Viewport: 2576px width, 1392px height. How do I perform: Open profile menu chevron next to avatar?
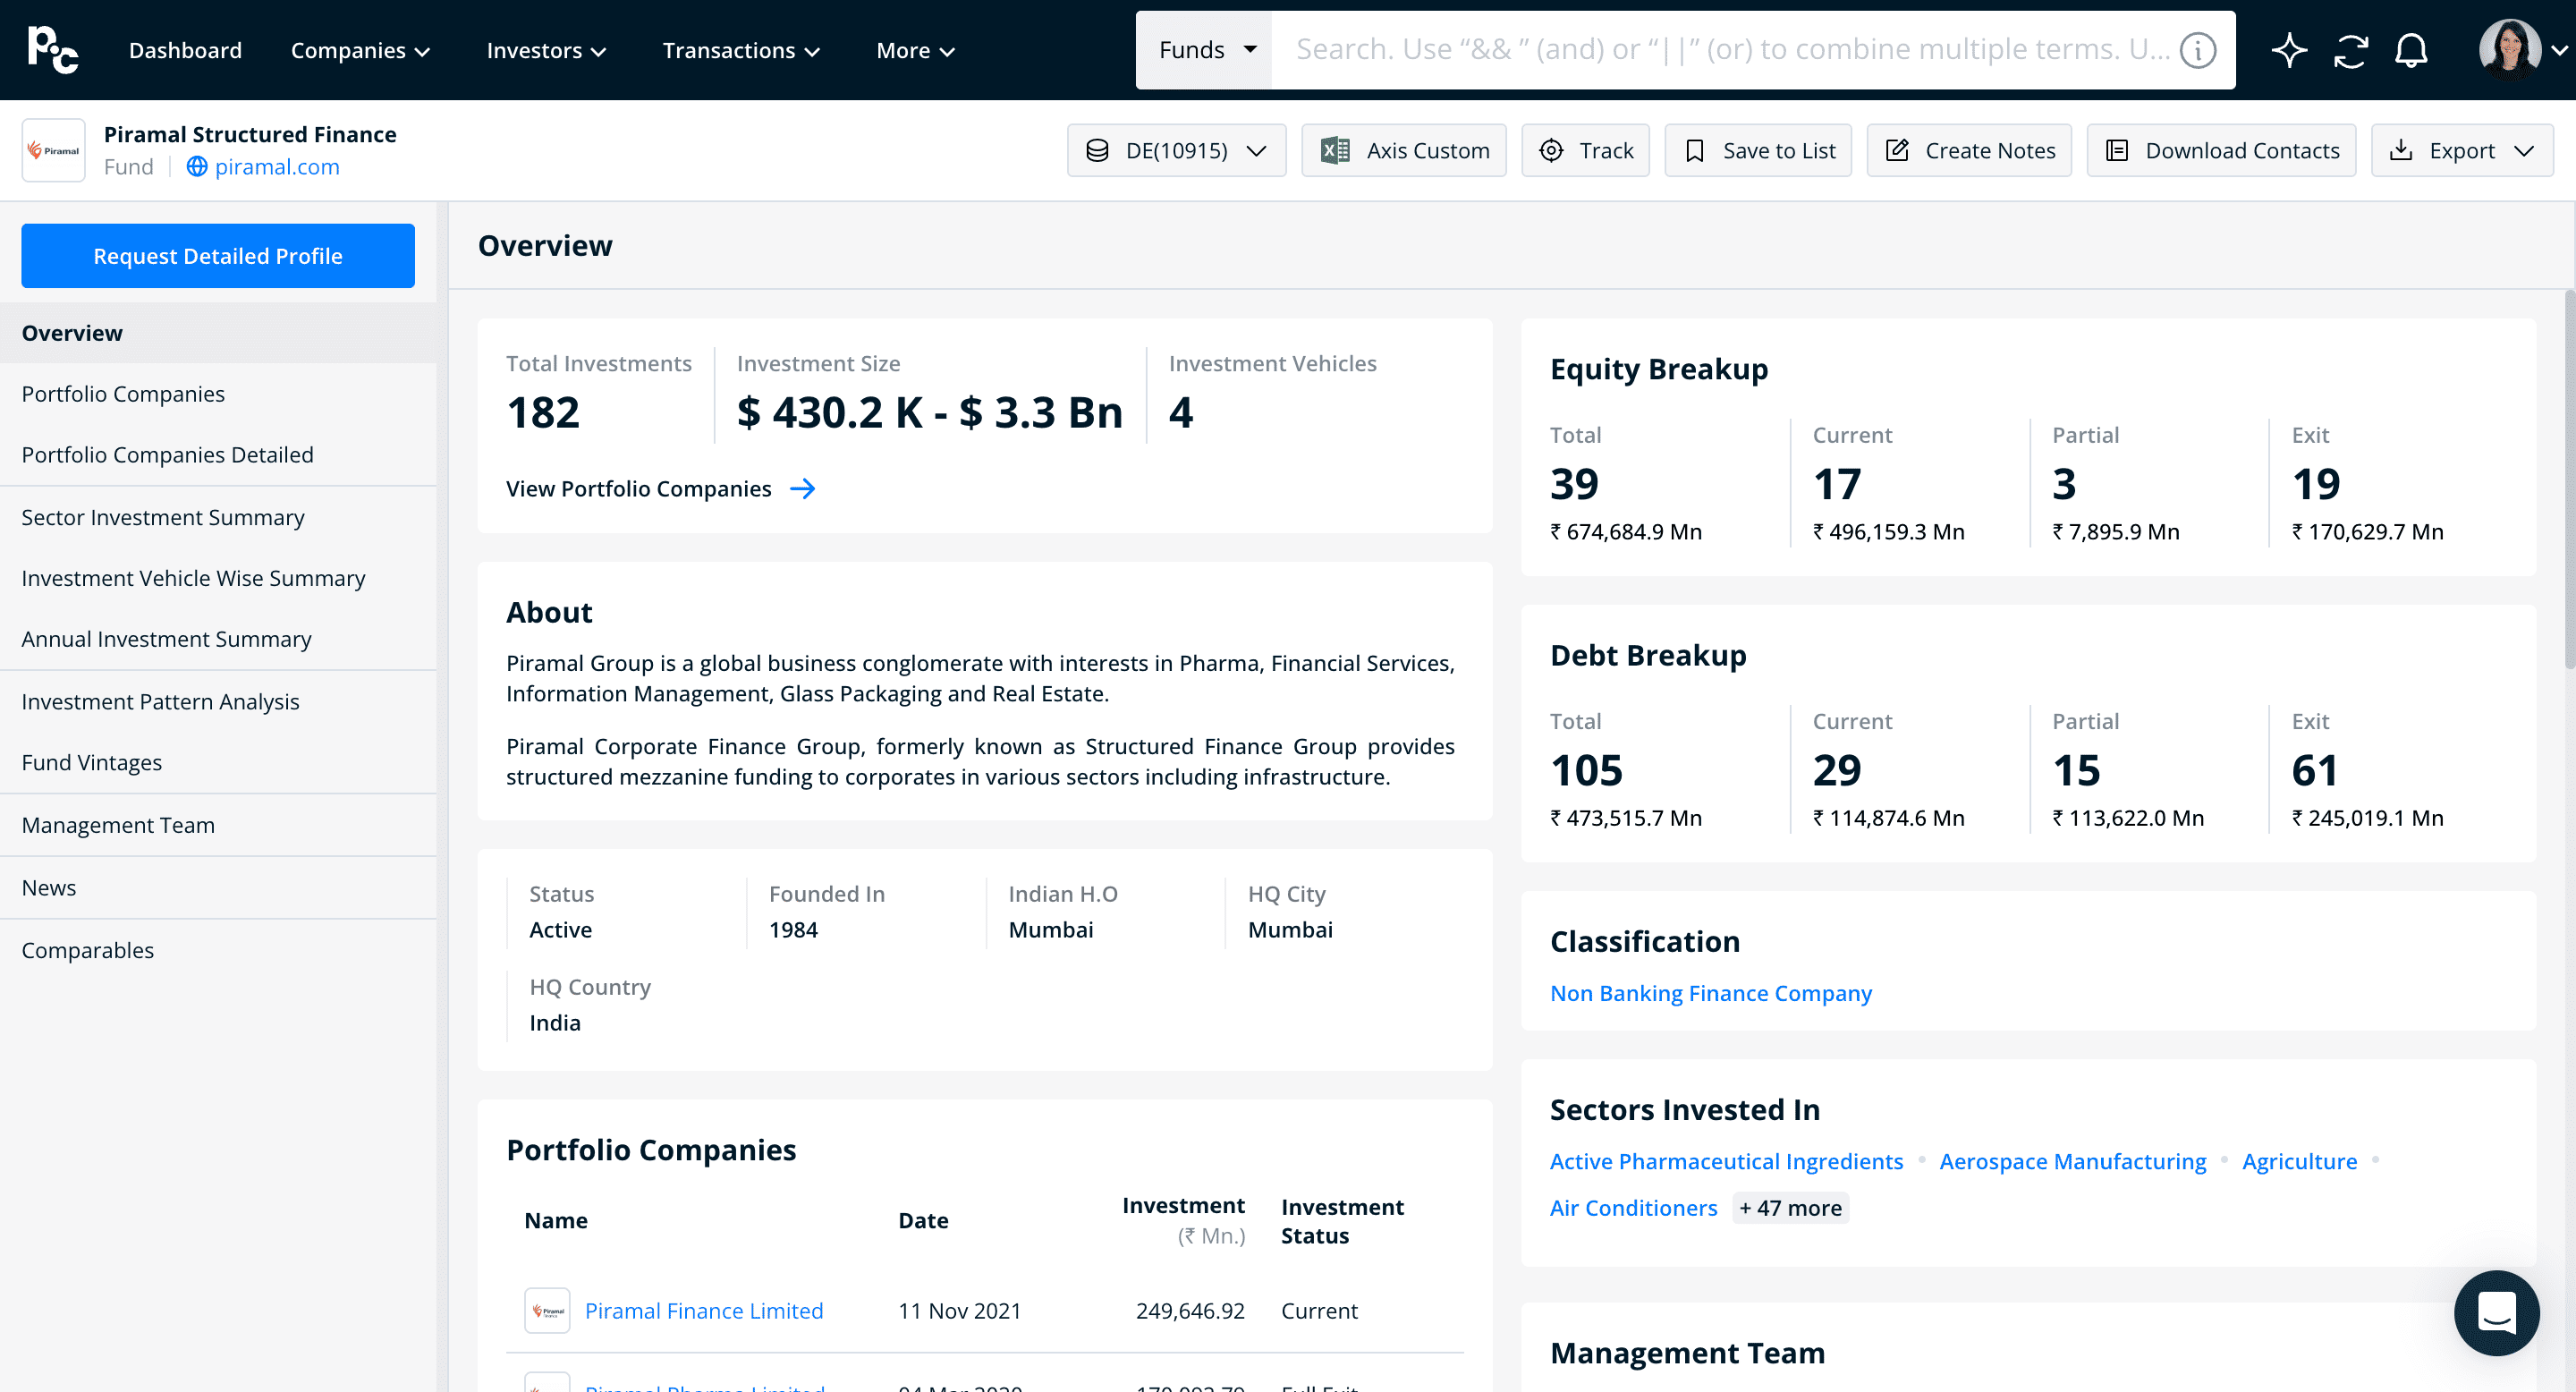point(2560,50)
